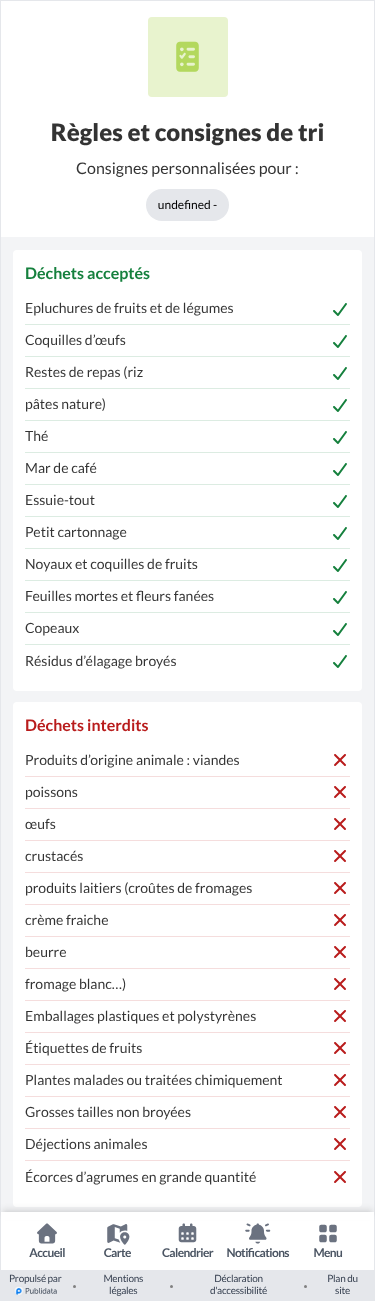This screenshot has height=1301, width=375.
Task: Select the Essuie-tout accepted item
Action: click(187, 500)
